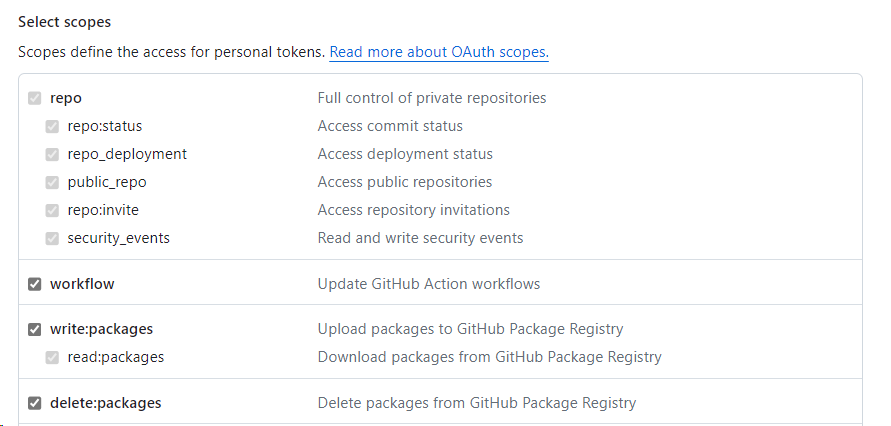
Task: Toggle the security_events checkbox
Action: coord(52,238)
